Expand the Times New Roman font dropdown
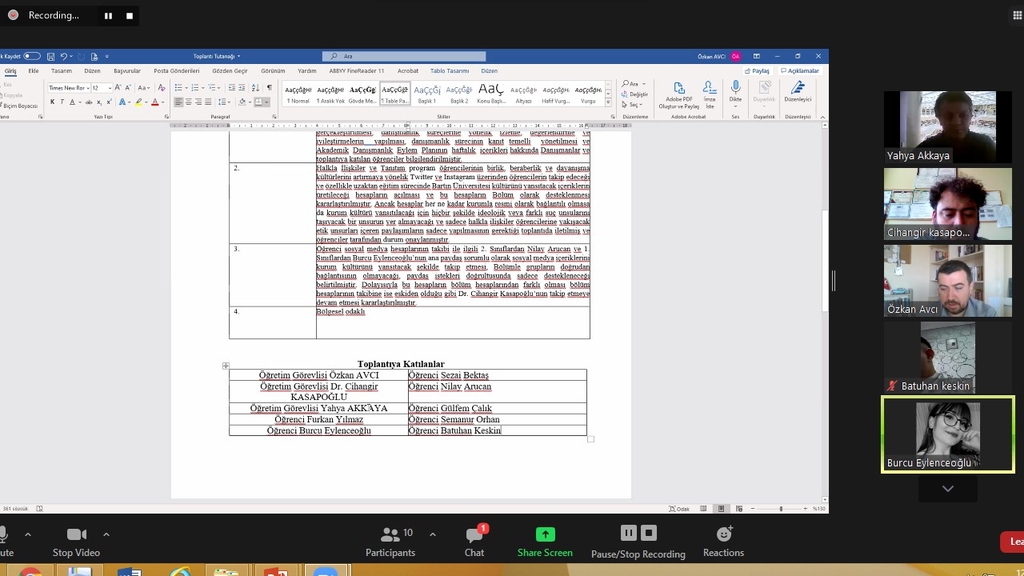This screenshot has width=1024, height=576. click(x=89, y=88)
